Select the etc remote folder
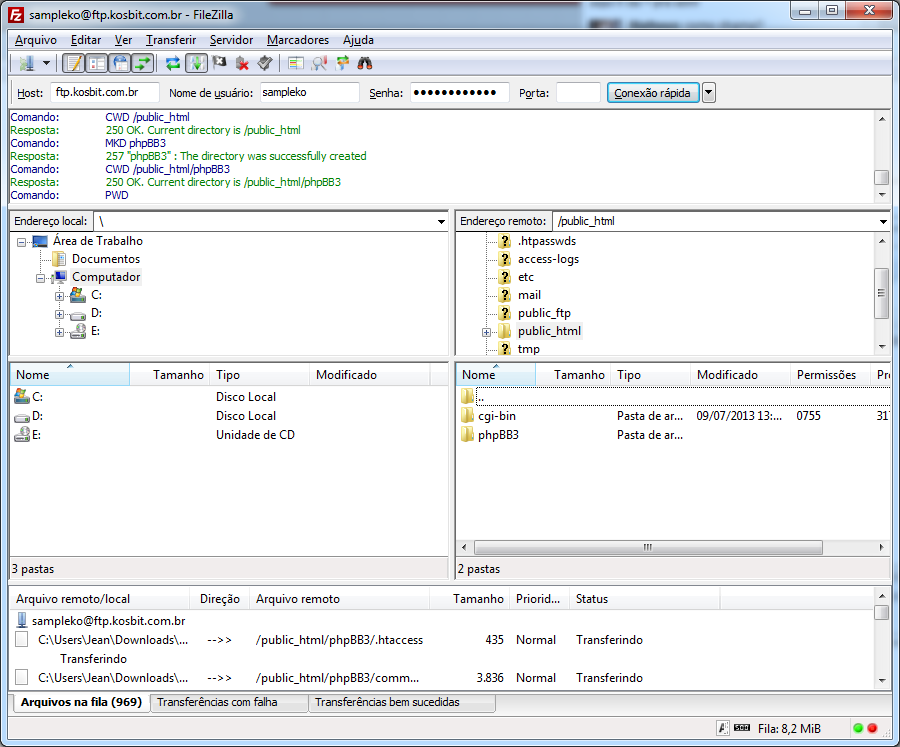The height and width of the screenshot is (747, 900). pos(526,277)
